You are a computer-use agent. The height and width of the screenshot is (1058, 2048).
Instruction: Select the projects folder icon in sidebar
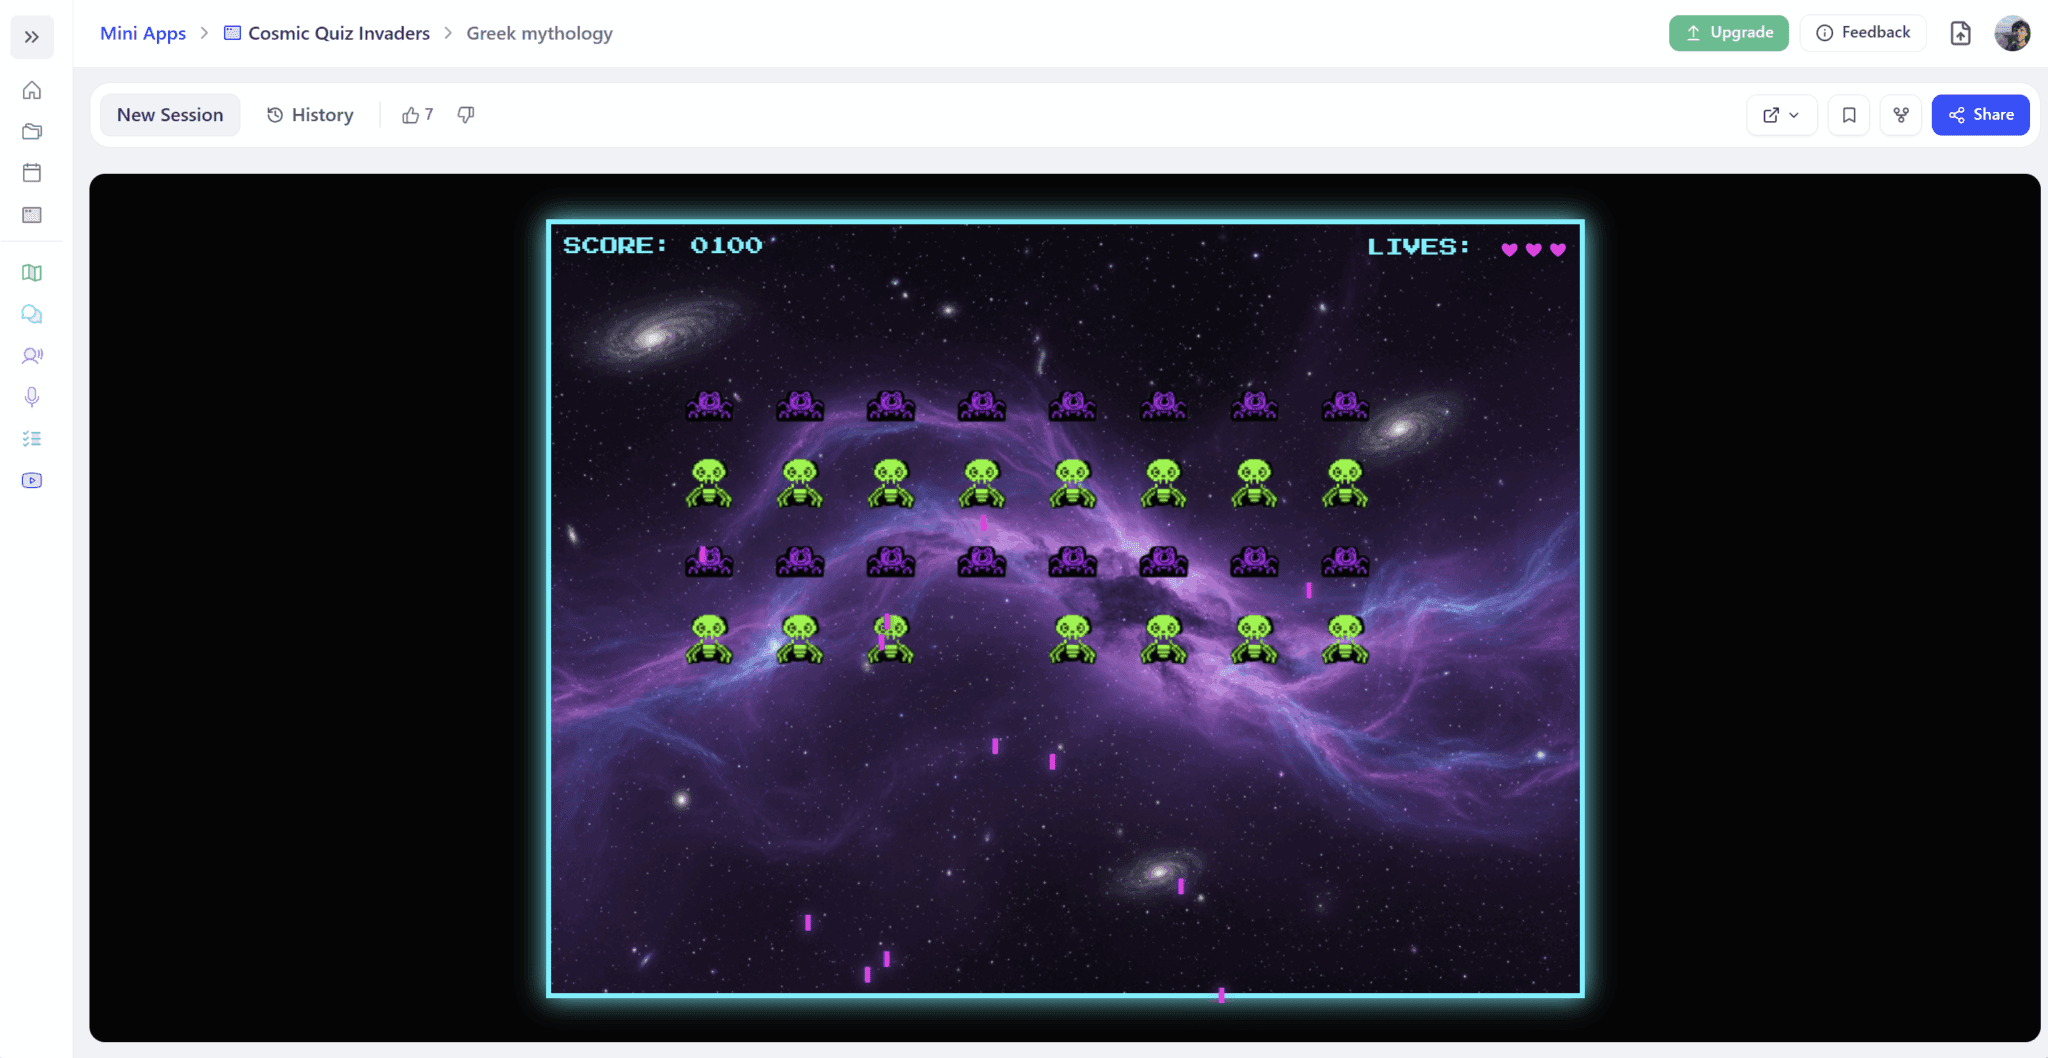32,131
